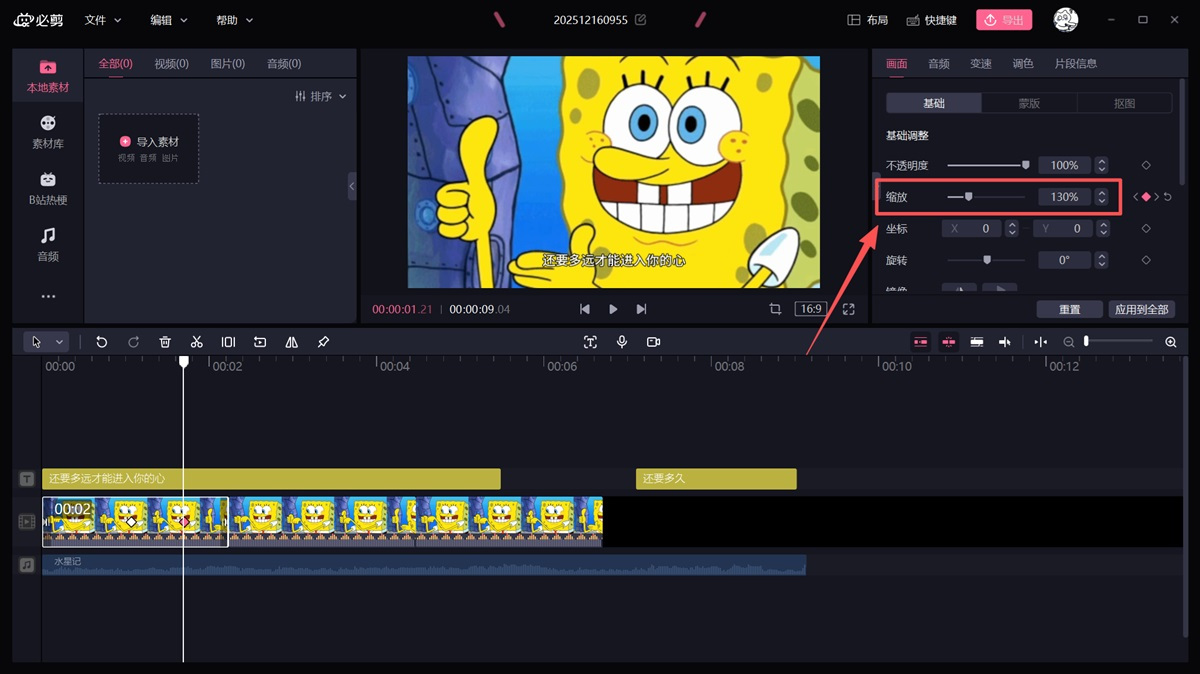
Task: Click the mirror flip icon in timeline toolbar
Action: click(292, 342)
